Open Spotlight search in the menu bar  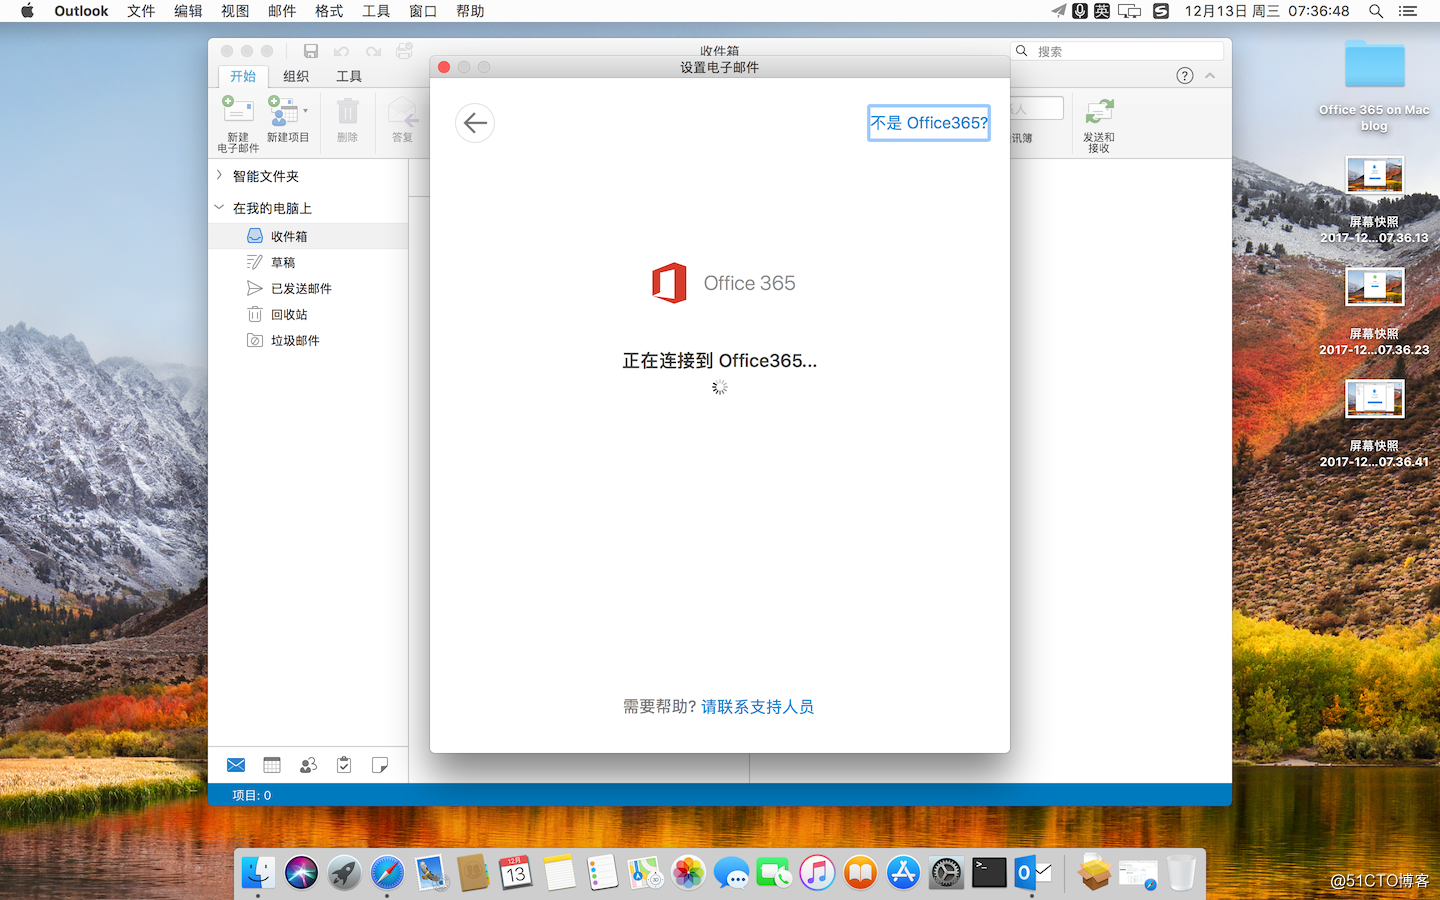coord(1376,11)
